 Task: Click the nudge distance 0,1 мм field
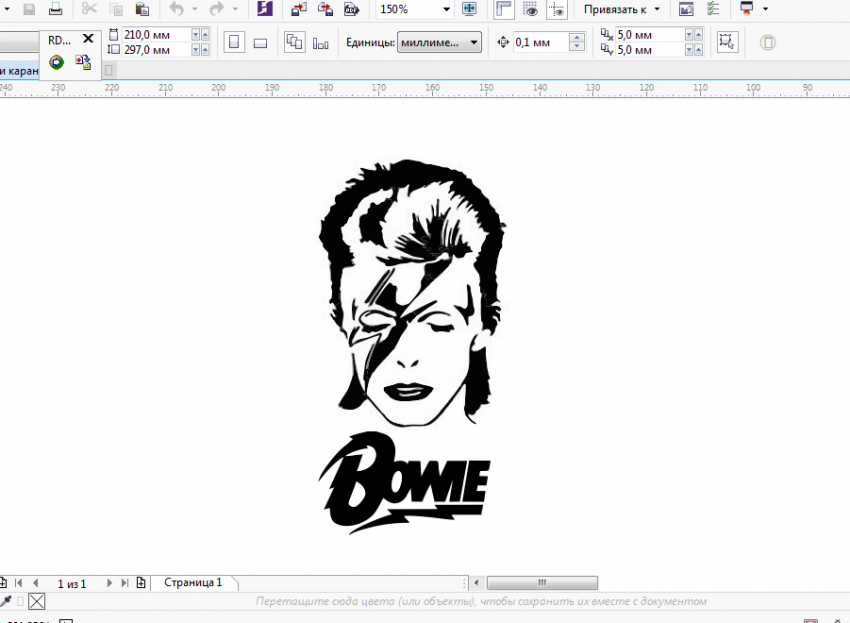click(539, 43)
